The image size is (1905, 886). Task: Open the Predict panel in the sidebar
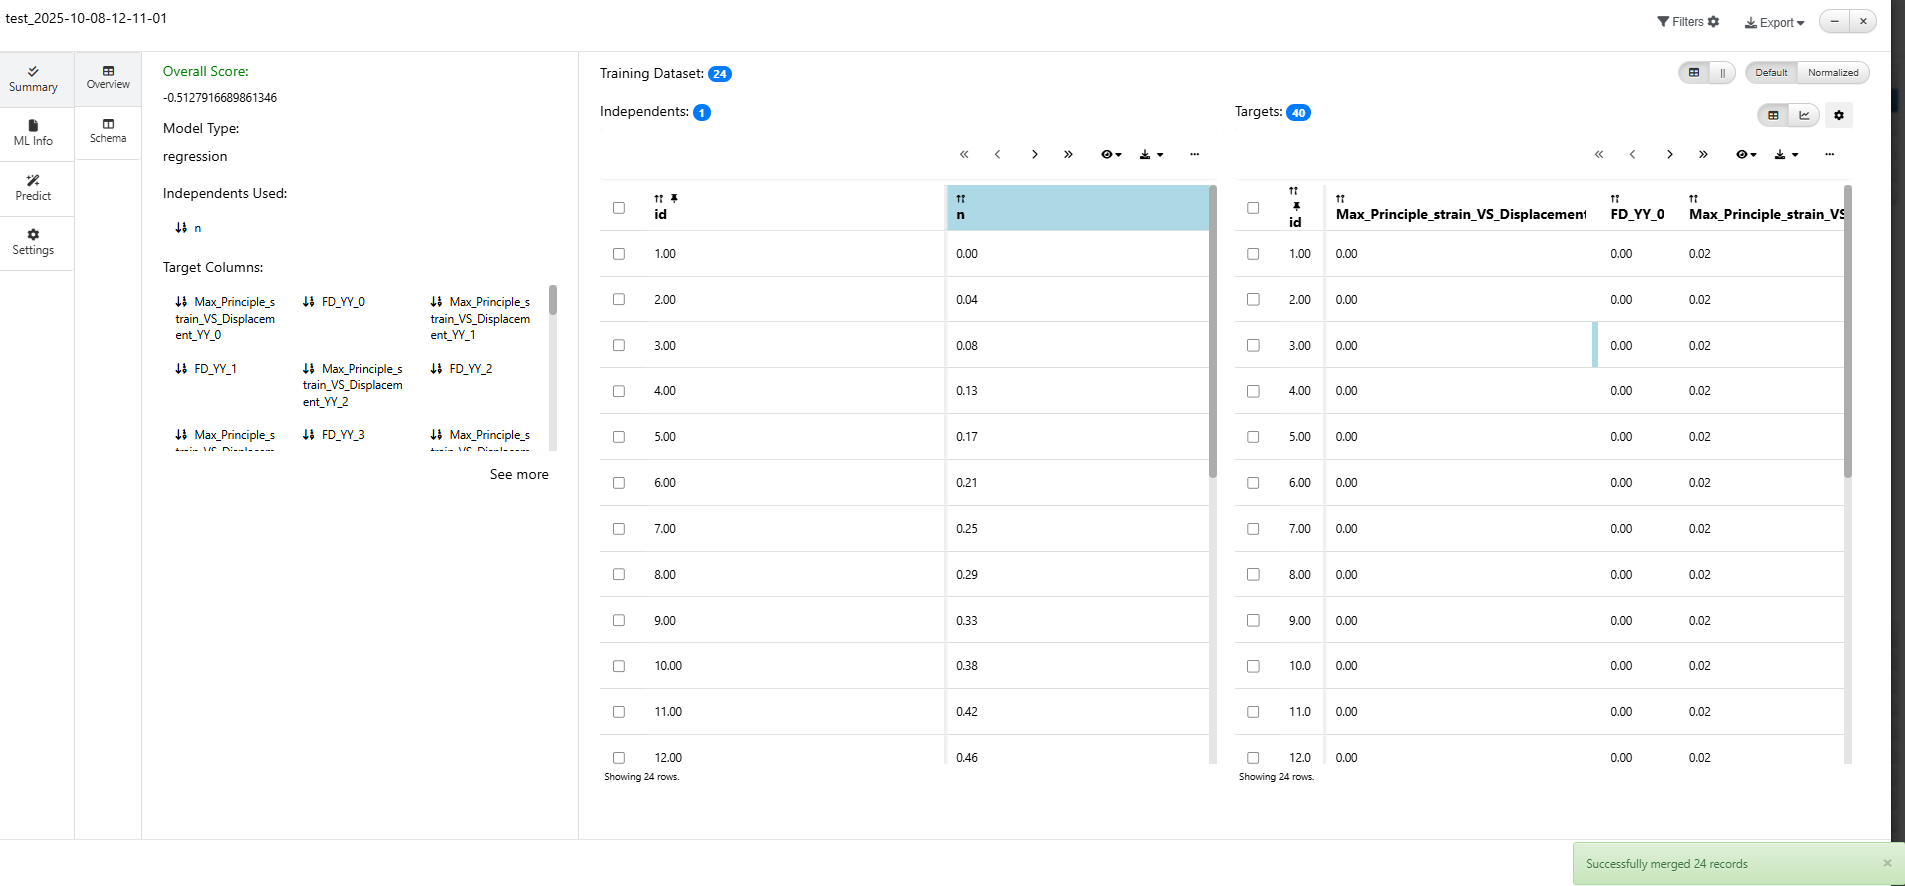33,188
